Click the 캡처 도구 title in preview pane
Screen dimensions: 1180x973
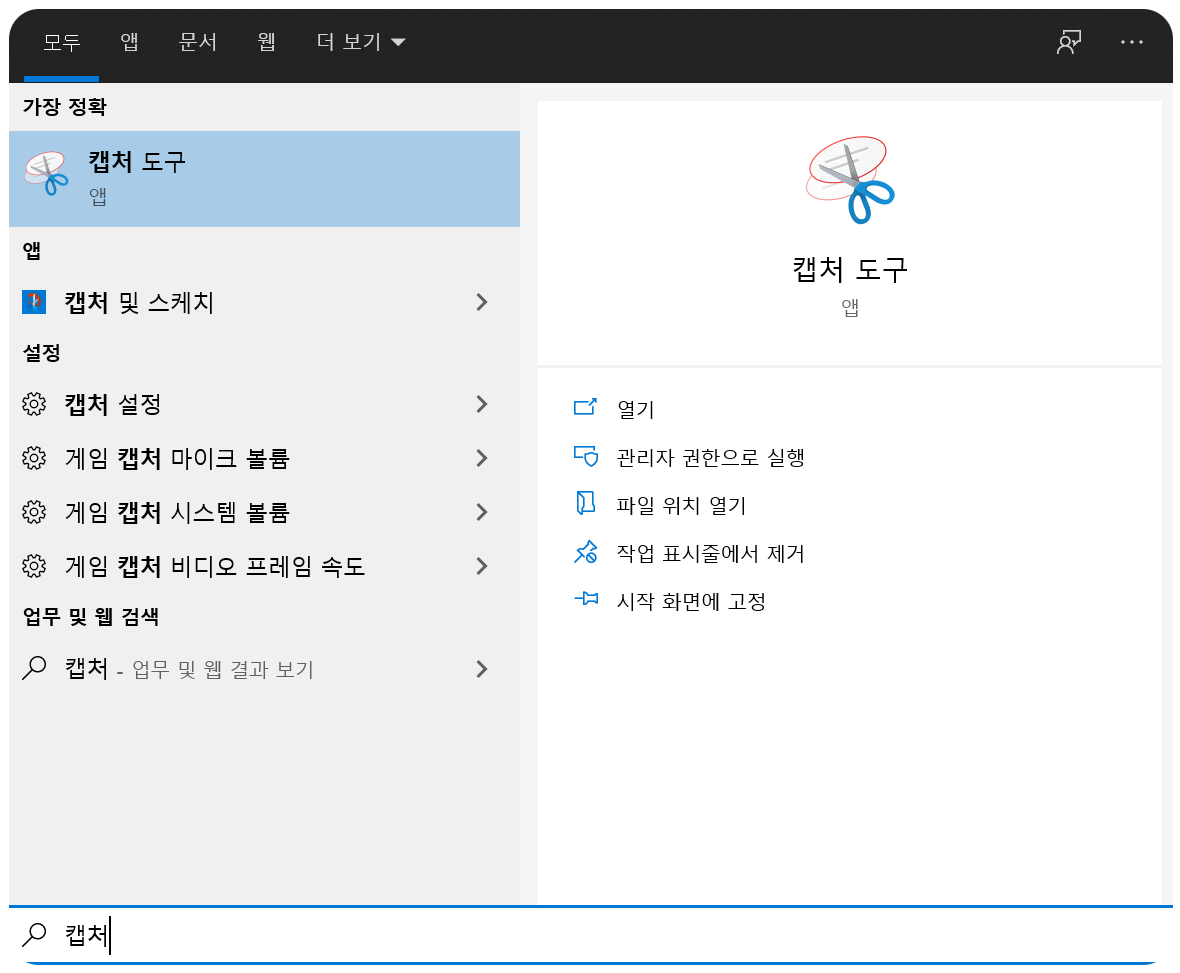point(850,269)
